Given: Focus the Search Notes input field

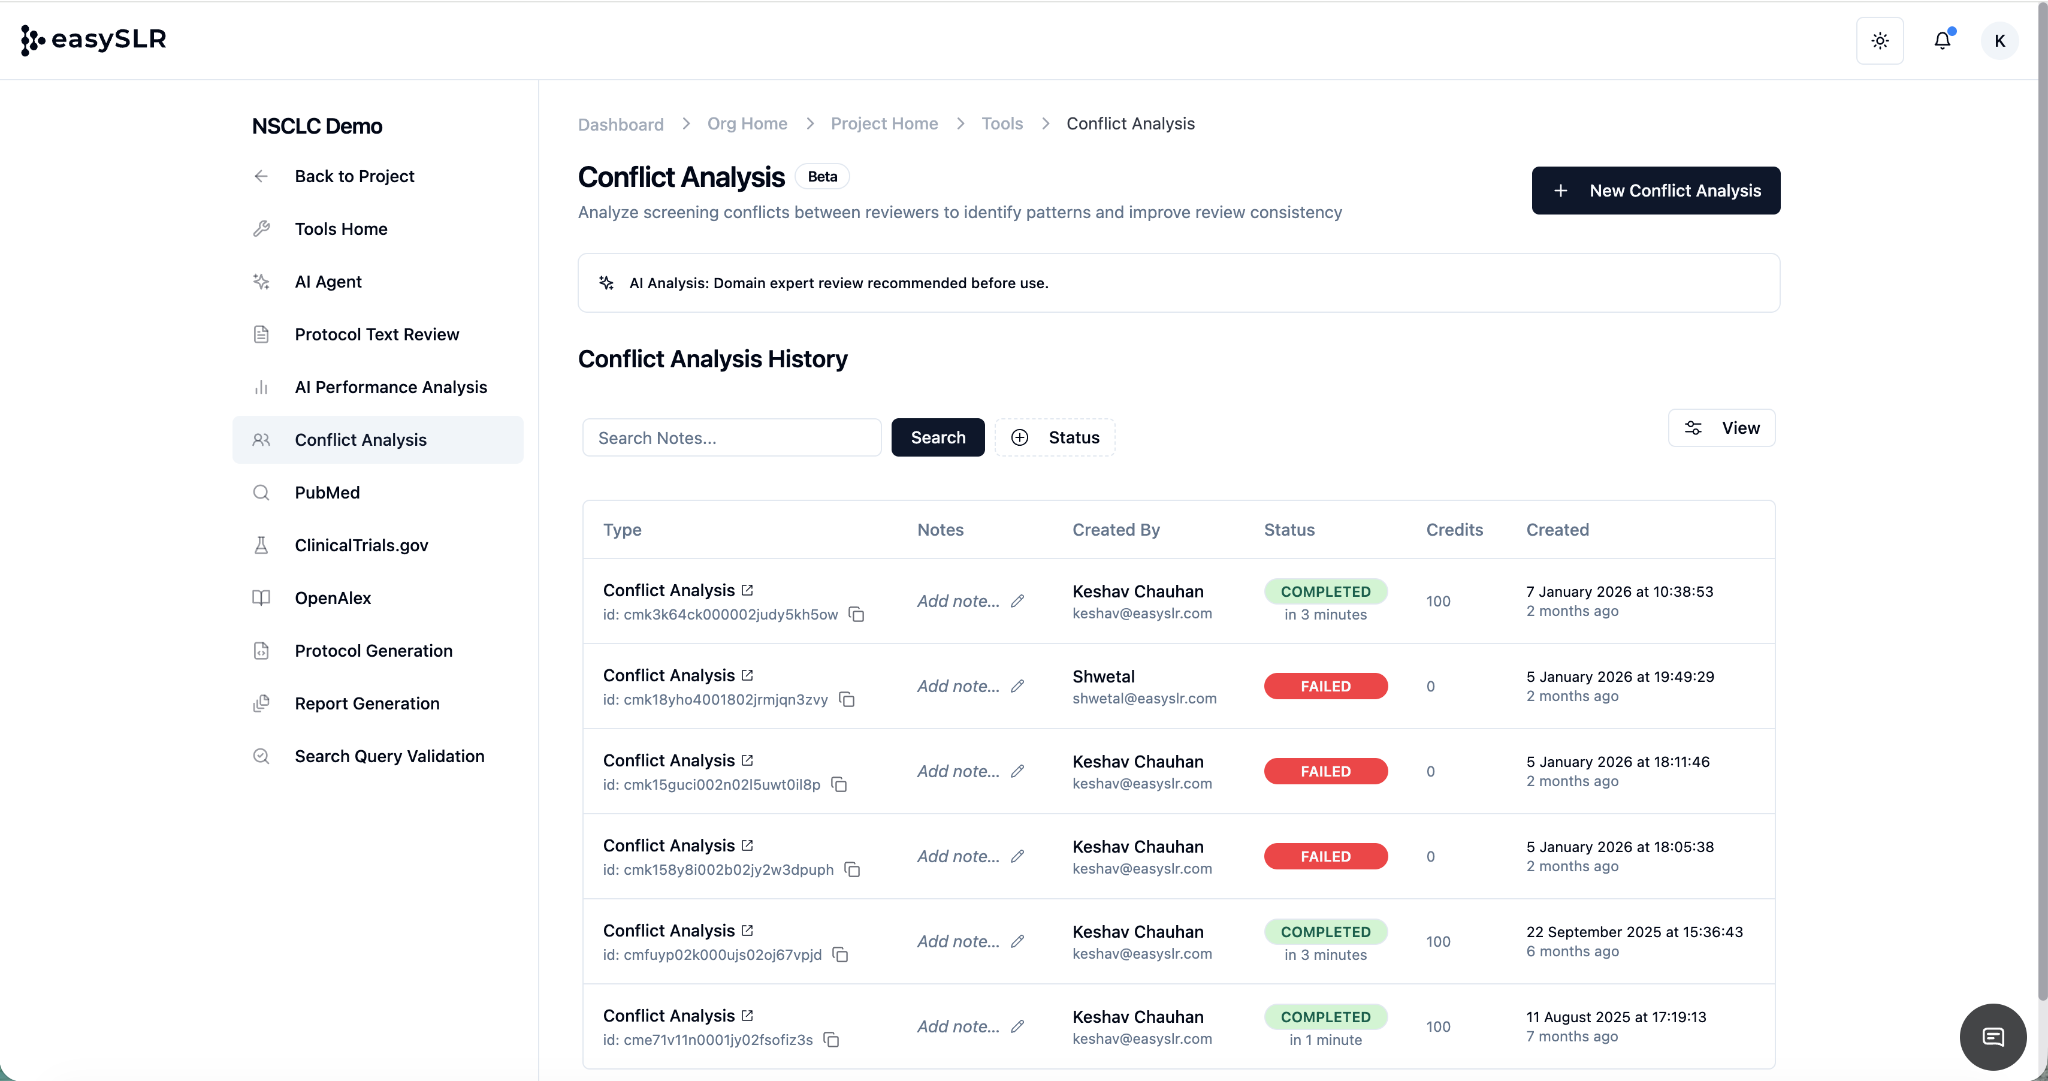Looking at the screenshot, I should 731,438.
